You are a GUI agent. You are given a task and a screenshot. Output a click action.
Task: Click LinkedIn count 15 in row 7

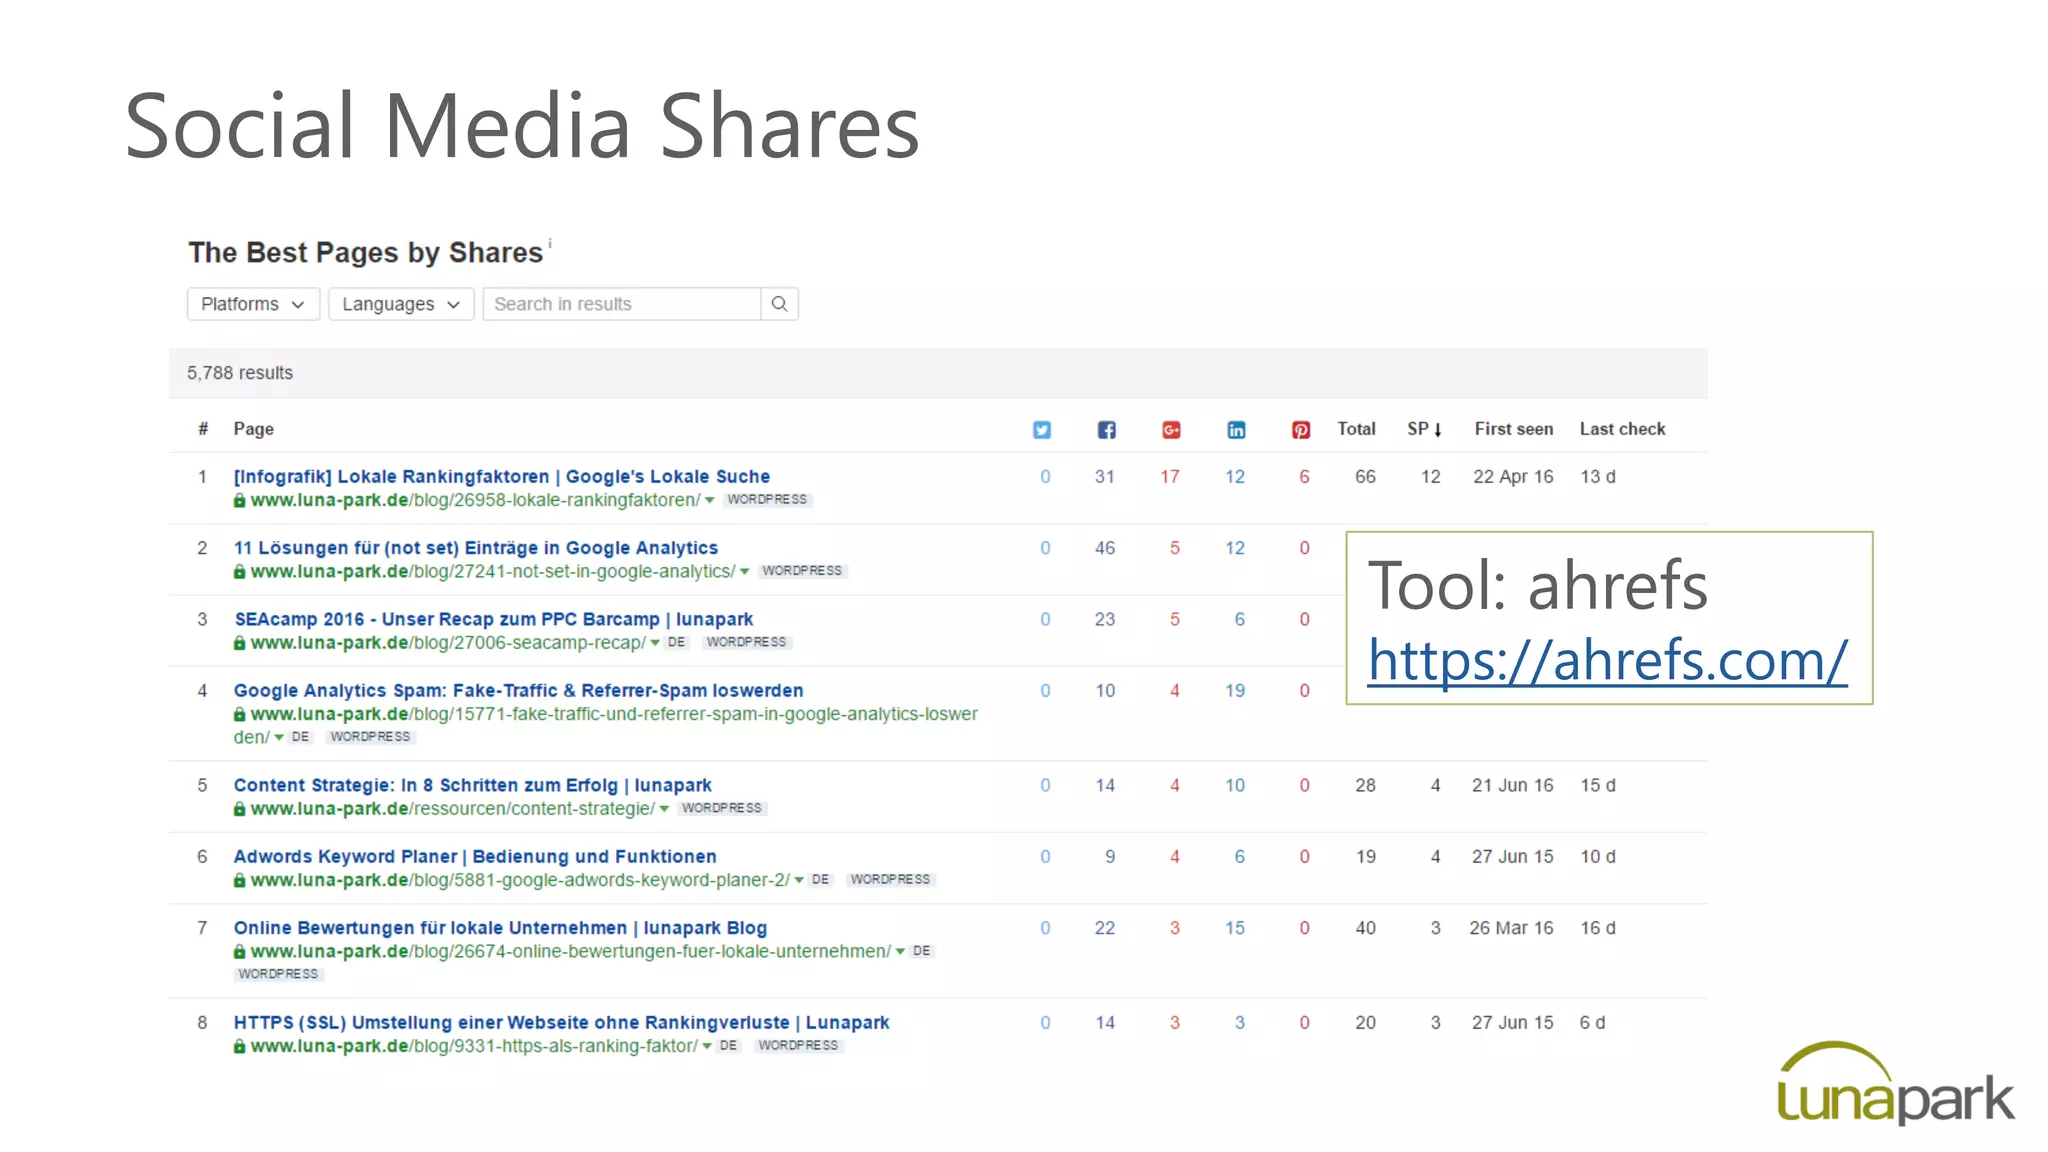coord(1235,928)
